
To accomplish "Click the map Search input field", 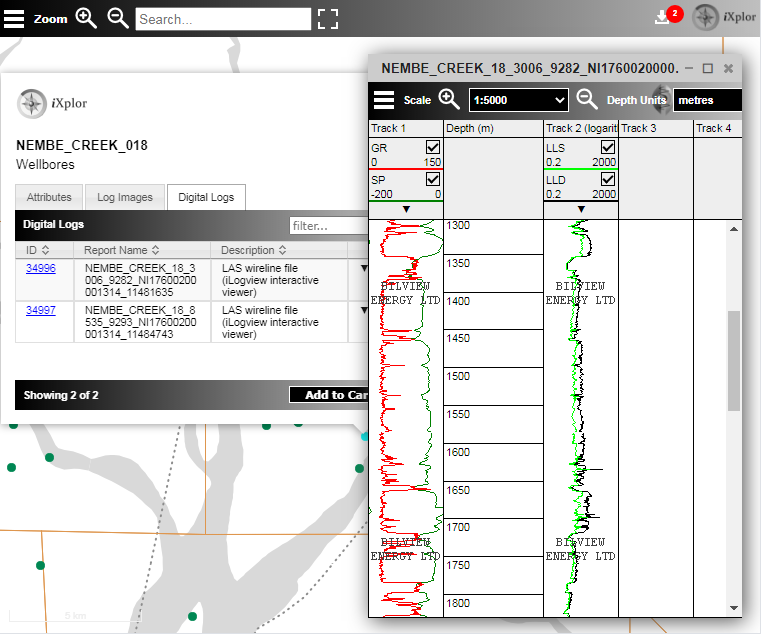I will click(223, 19).
